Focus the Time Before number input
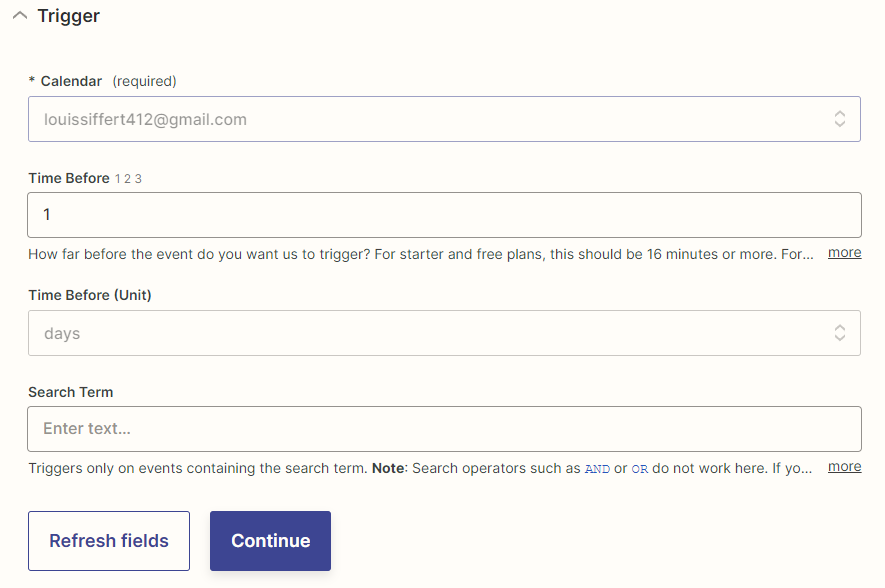 point(444,215)
